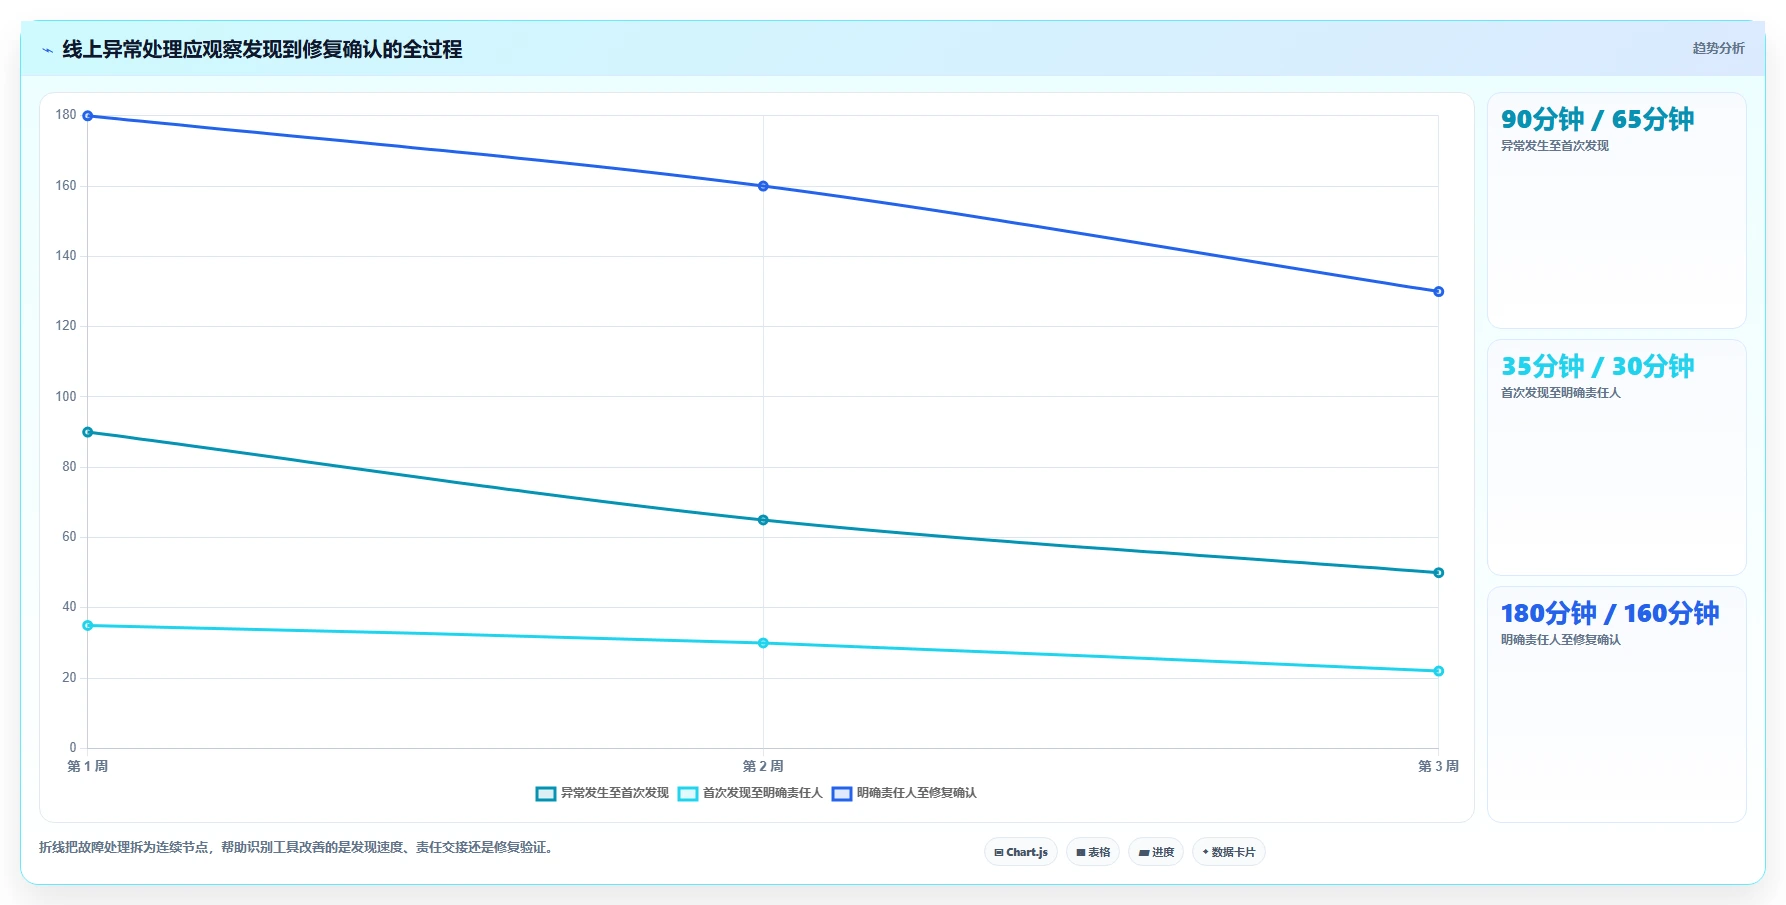Click the teal week-3 data point at 50
The width and height of the screenshot is (1786, 905).
coord(1438,573)
